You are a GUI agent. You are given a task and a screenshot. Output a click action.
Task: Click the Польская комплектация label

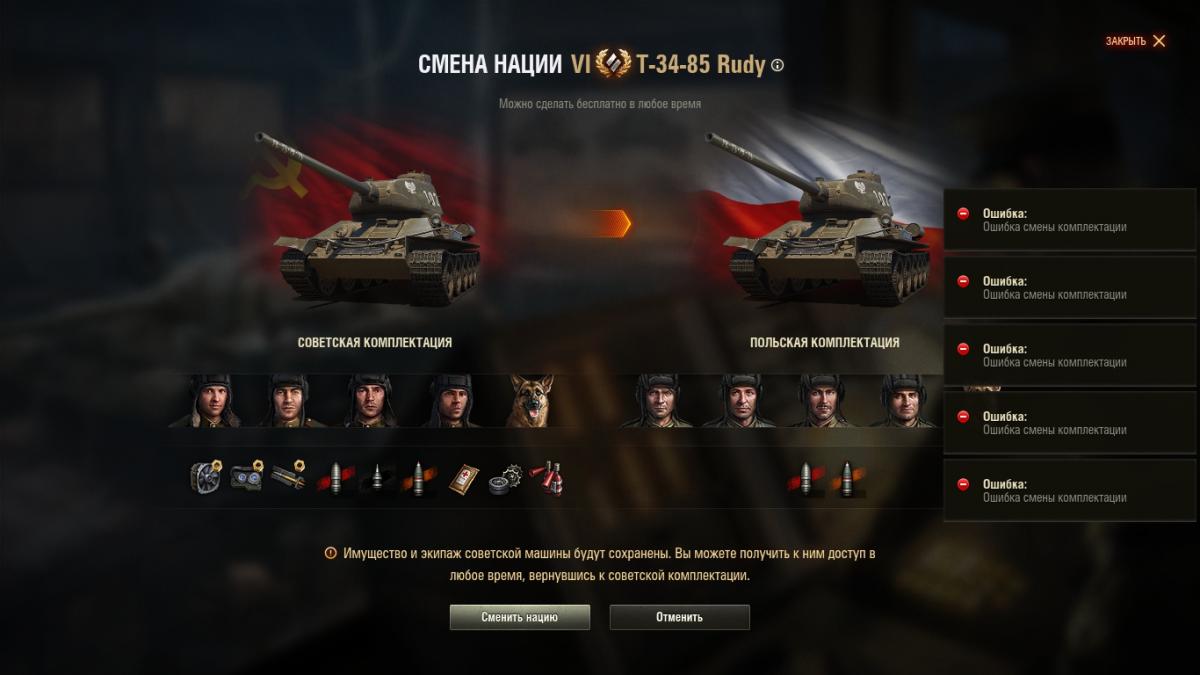pyautogui.click(x=825, y=342)
